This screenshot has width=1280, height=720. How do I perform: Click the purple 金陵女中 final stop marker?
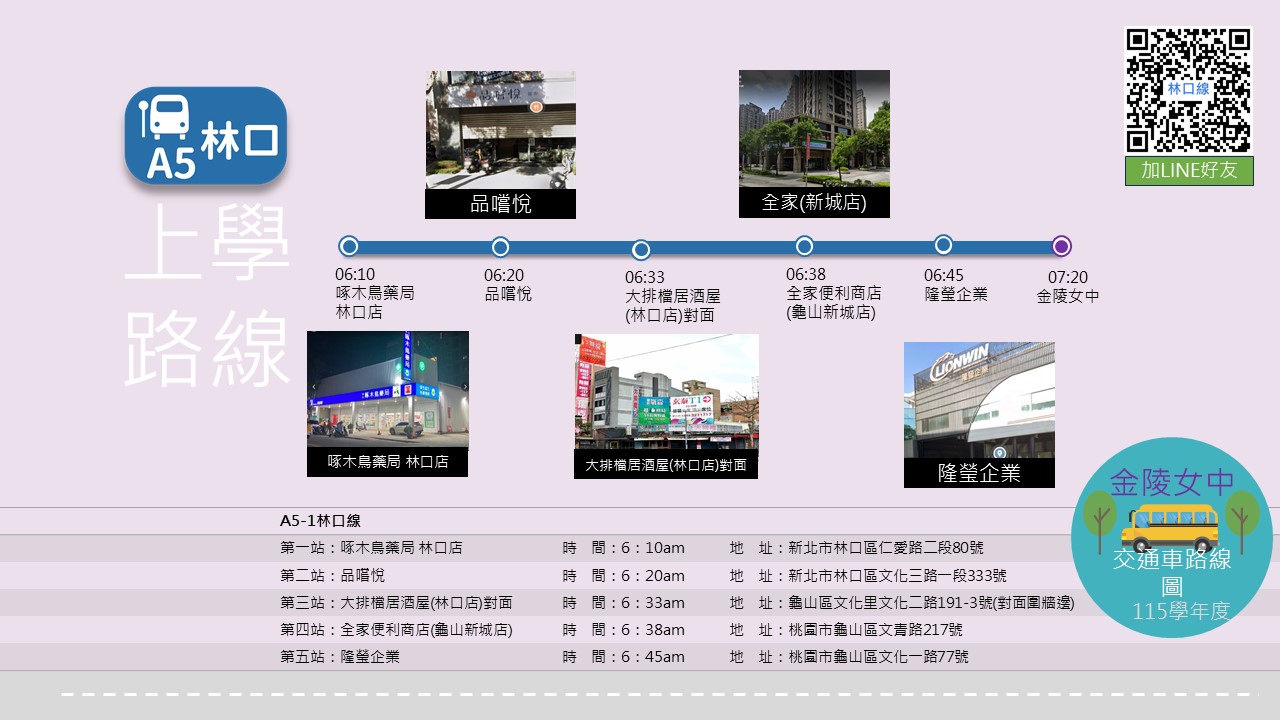(x=1062, y=246)
